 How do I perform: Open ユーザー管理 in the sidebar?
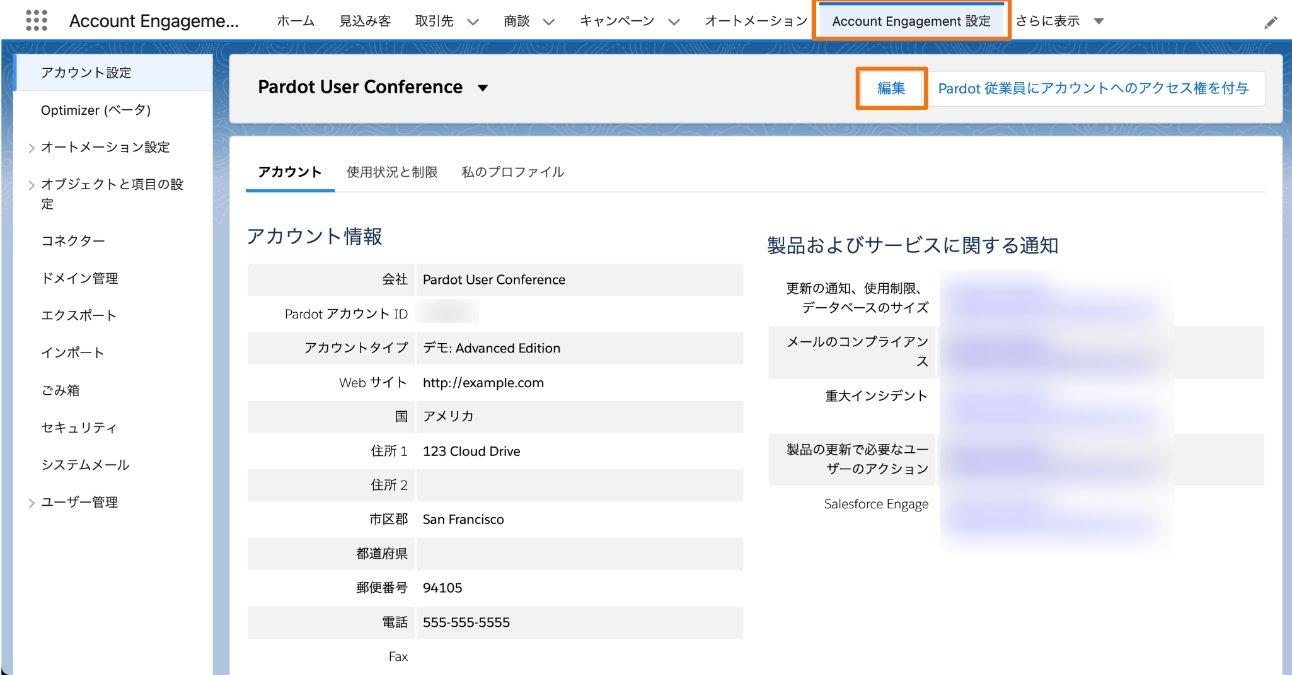coord(79,502)
